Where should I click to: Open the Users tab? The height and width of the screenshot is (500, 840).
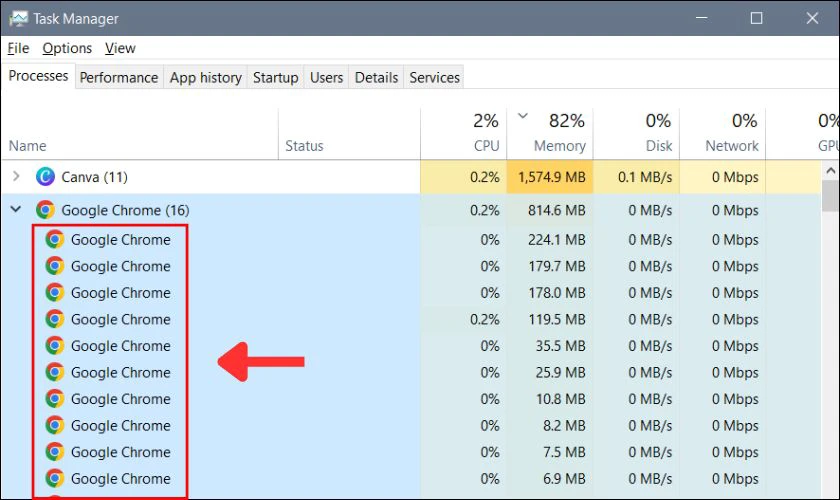[x=326, y=78]
